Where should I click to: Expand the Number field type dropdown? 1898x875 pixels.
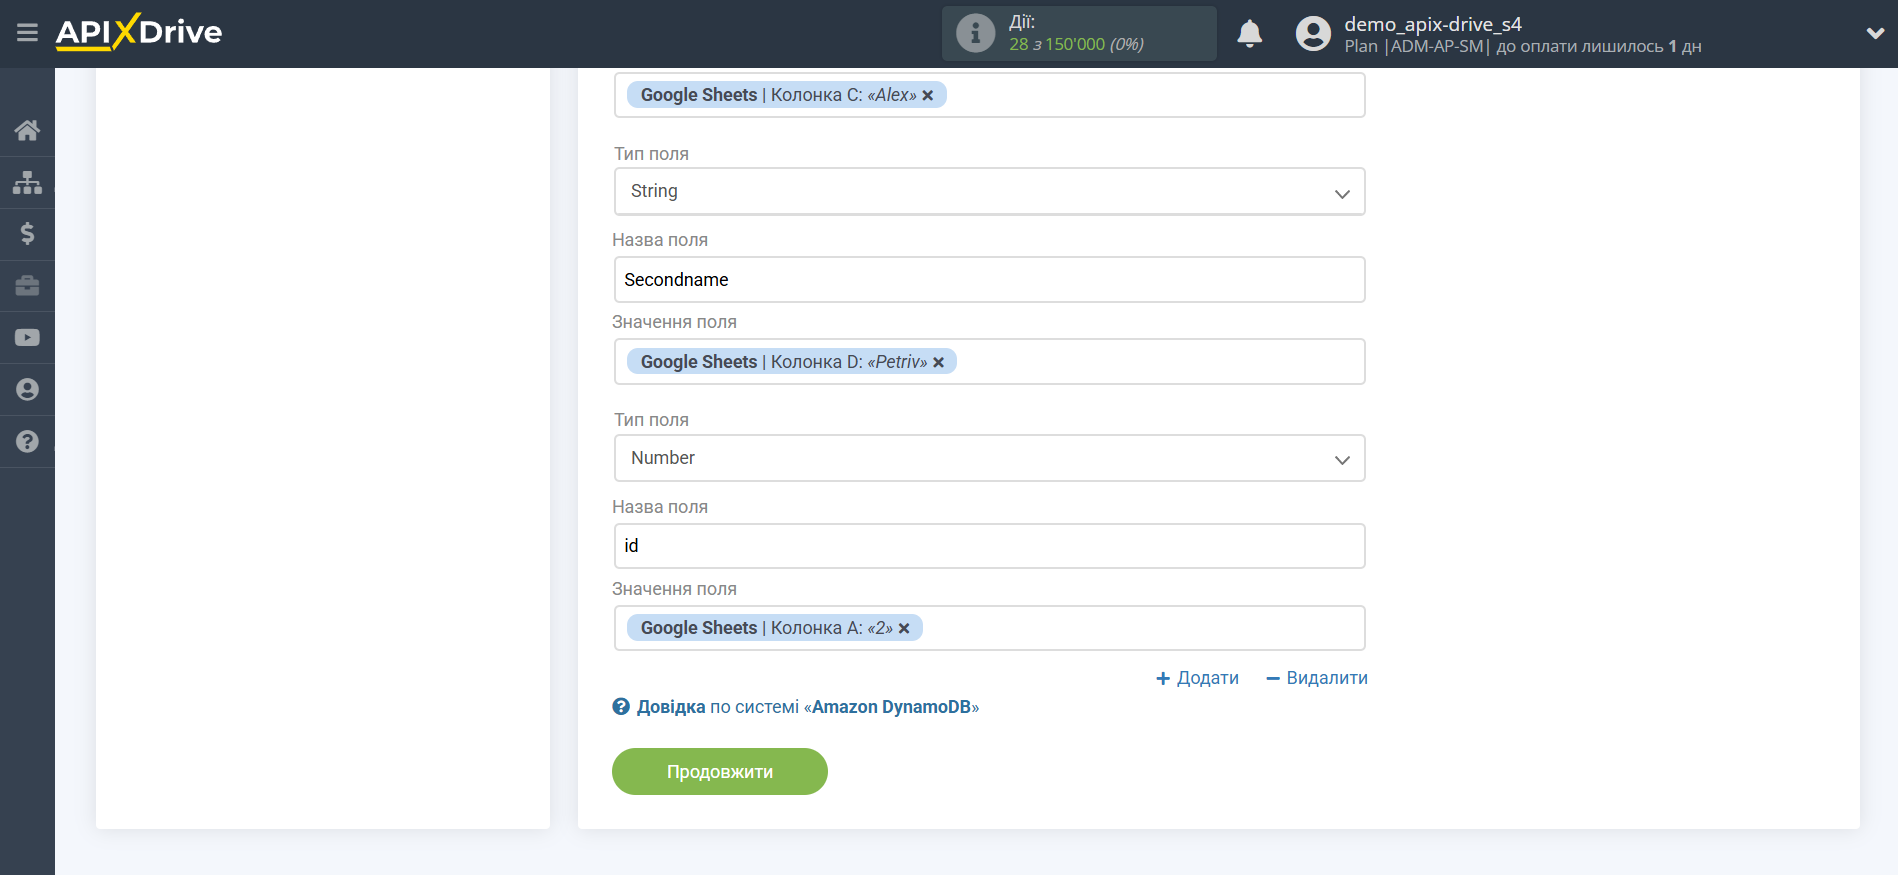coord(989,458)
